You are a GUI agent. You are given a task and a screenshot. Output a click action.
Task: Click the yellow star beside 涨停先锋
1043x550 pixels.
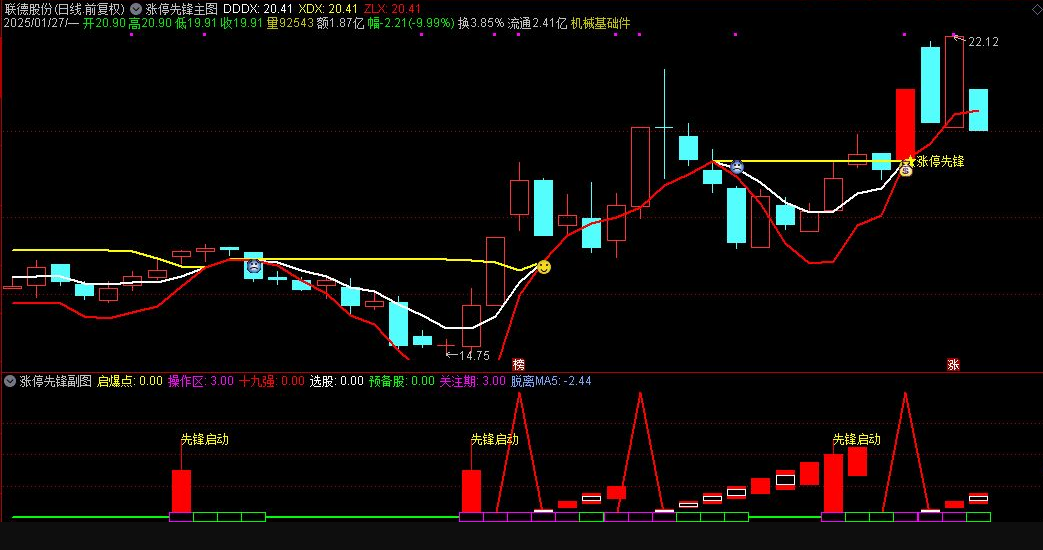pos(911,160)
